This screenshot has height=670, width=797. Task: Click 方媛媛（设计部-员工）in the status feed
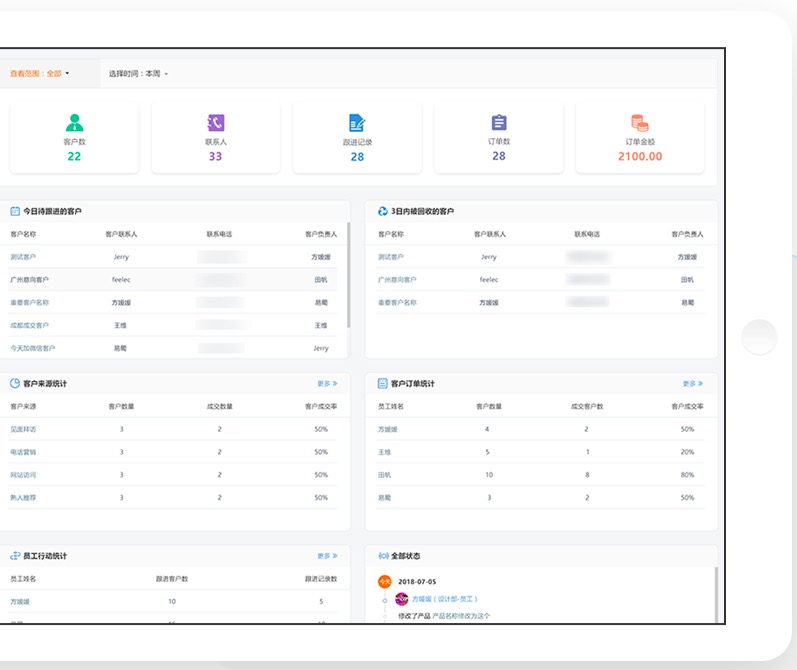coord(445,599)
